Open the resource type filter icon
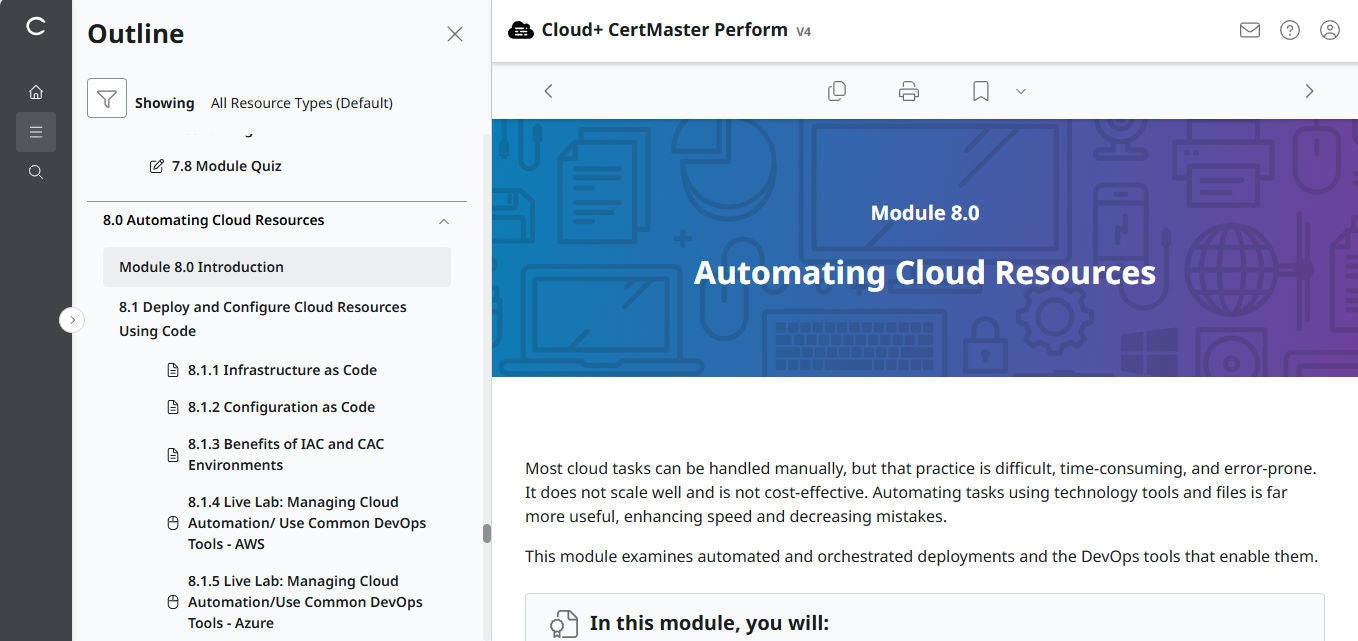The height and width of the screenshot is (641, 1358). [107, 98]
